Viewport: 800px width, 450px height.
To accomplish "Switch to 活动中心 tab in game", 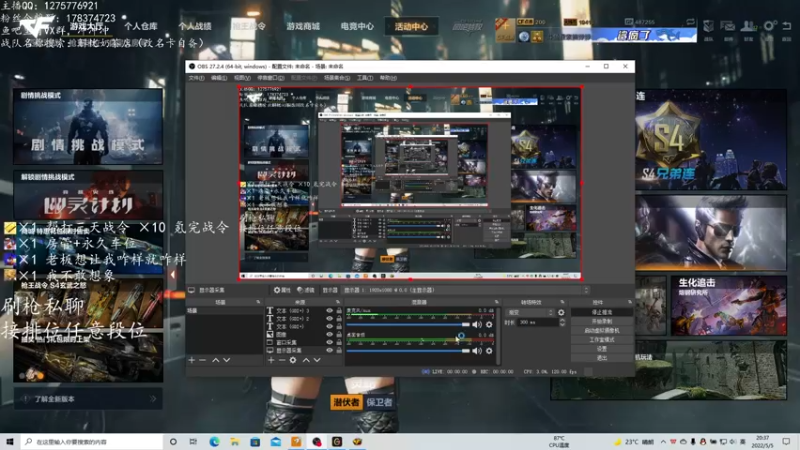I will click(x=411, y=27).
